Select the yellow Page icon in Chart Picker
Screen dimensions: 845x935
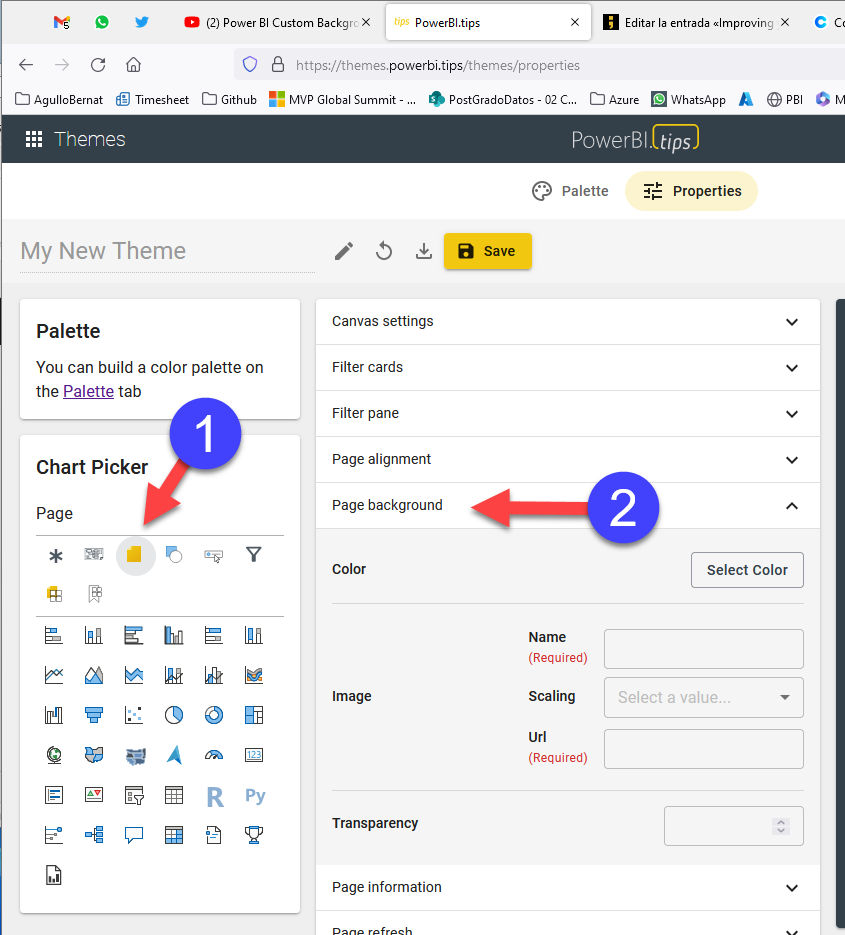point(134,555)
